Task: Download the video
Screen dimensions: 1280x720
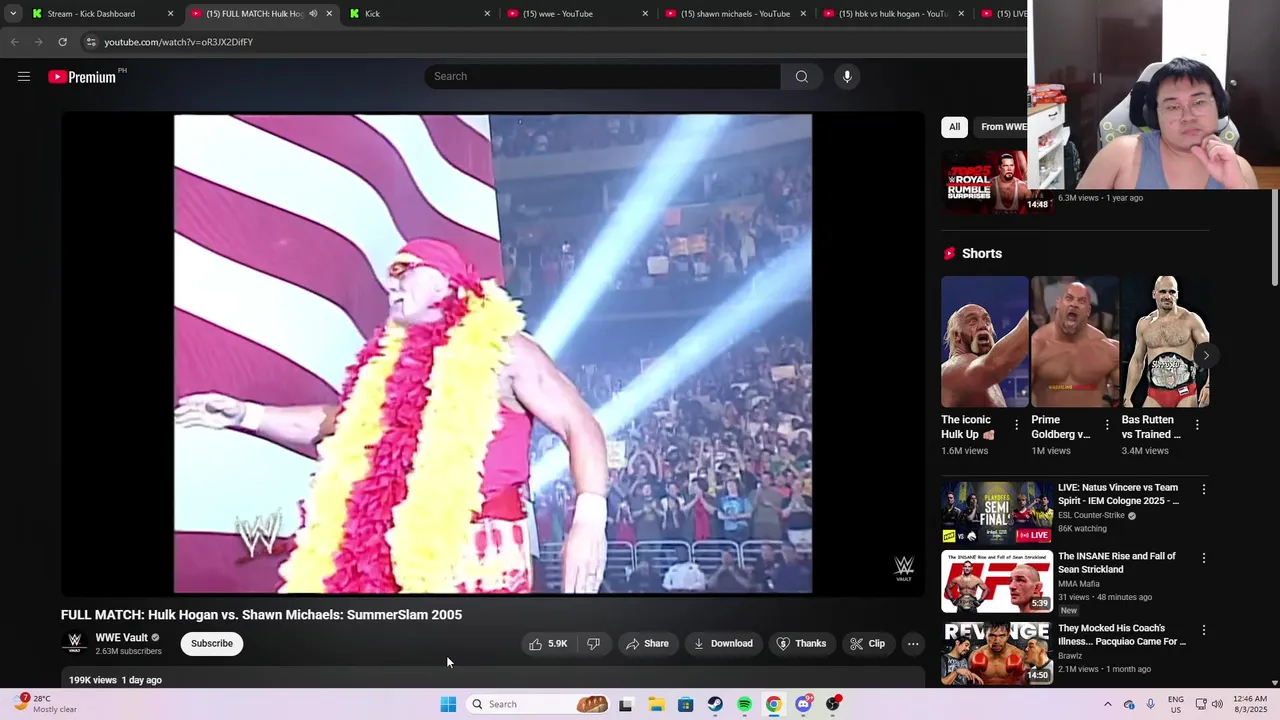Action: [723, 643]
